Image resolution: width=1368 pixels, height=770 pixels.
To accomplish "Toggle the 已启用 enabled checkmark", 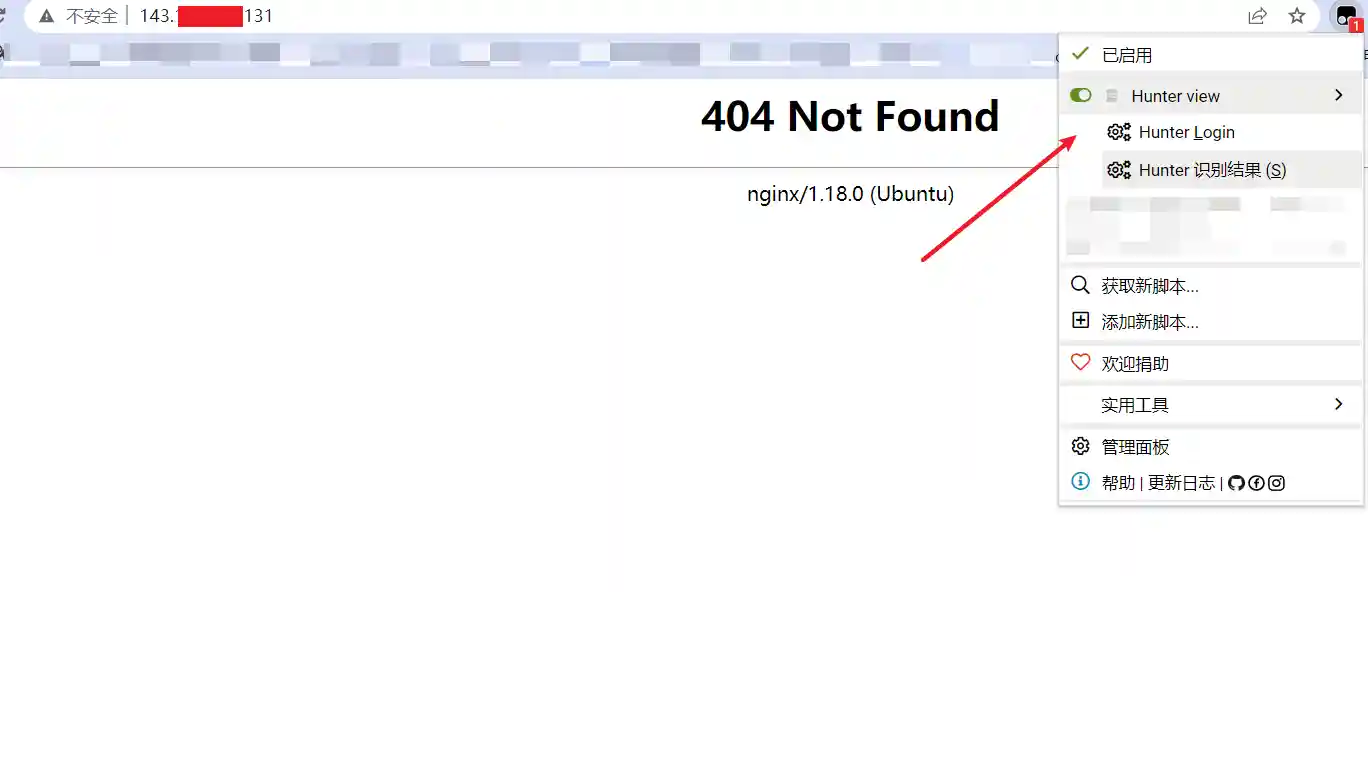I will point(1080,54).
